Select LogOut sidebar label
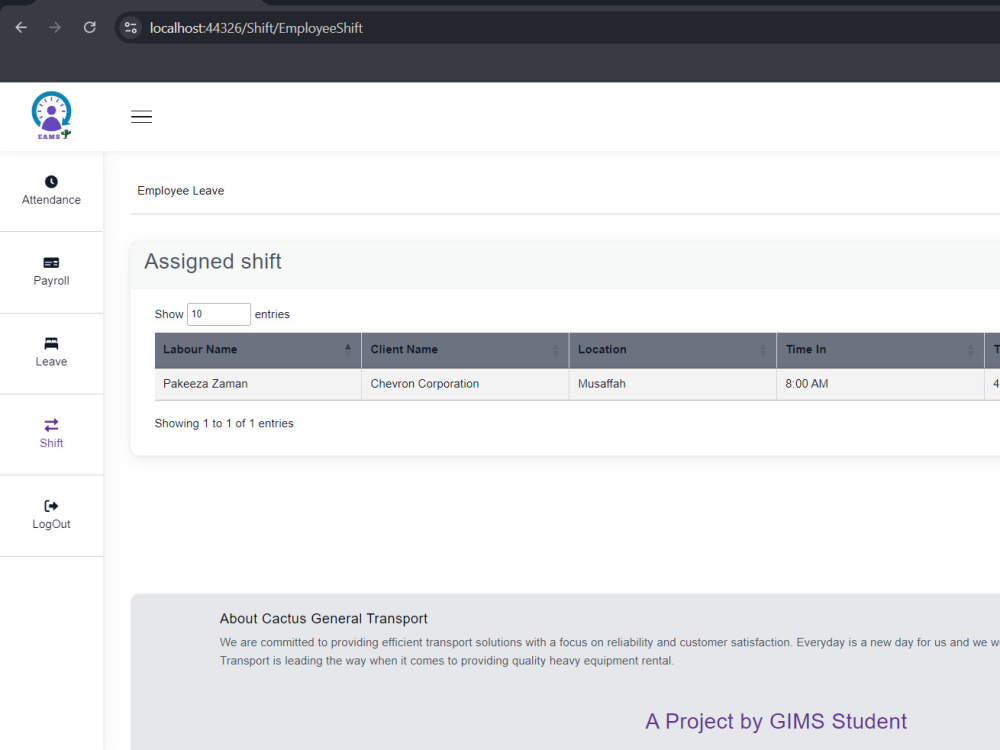The height and width of the screenshot is (750, 1000). [x=51, y=524]
